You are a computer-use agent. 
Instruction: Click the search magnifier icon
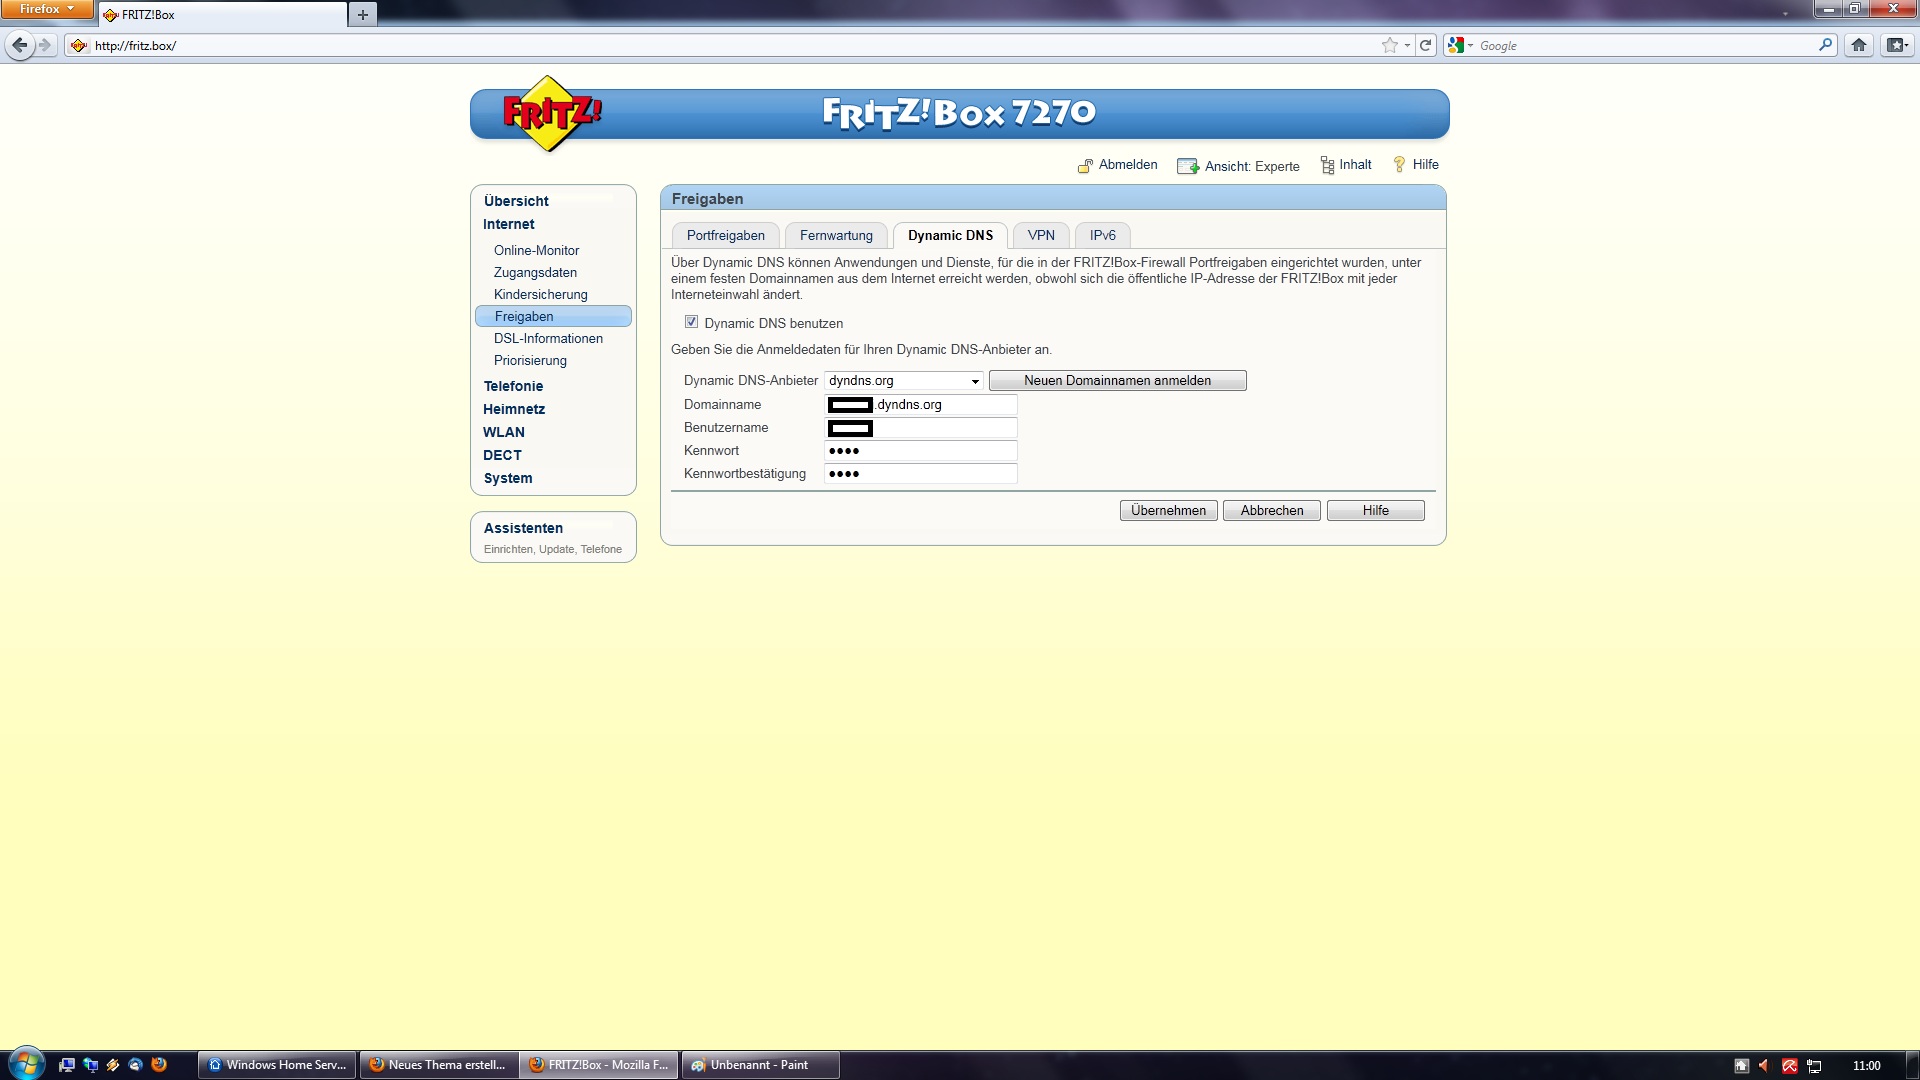click(1825, 45)
